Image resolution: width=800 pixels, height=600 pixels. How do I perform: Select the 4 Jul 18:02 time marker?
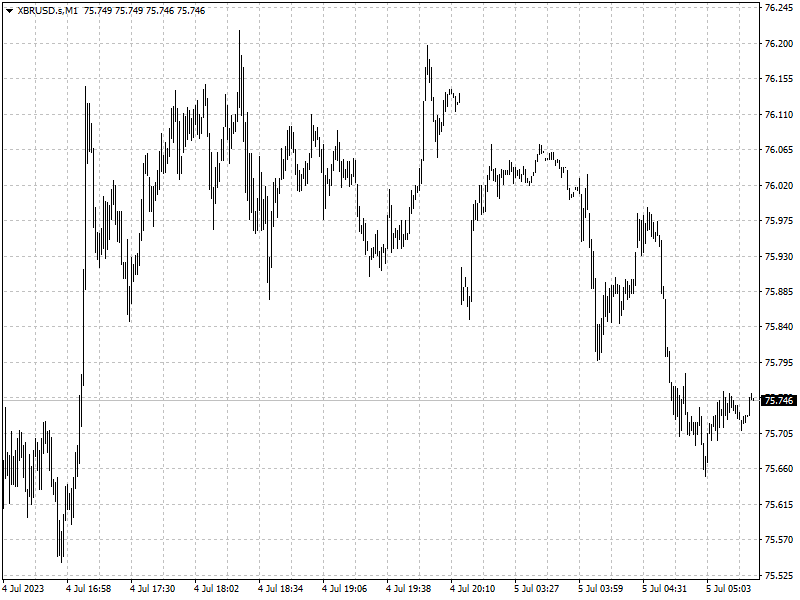point(217,589)
